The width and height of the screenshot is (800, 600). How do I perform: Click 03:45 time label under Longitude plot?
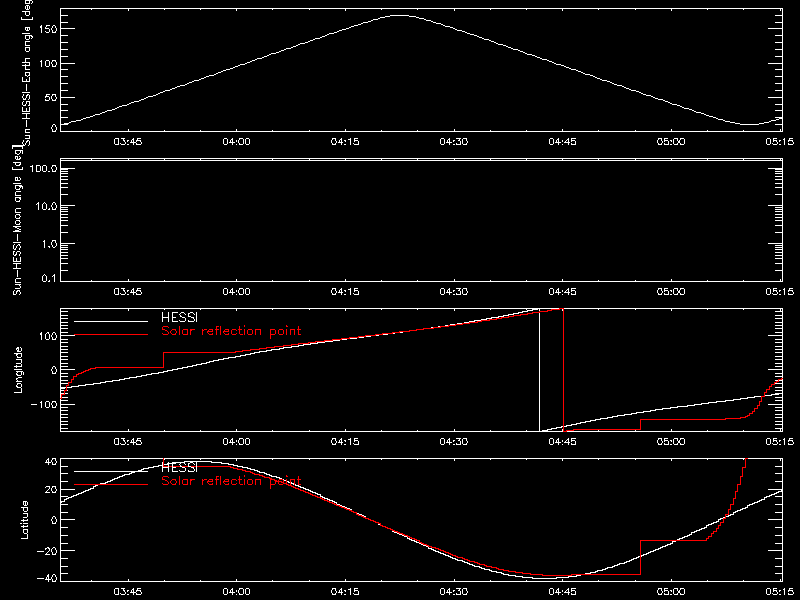click(x=128, y=442)
